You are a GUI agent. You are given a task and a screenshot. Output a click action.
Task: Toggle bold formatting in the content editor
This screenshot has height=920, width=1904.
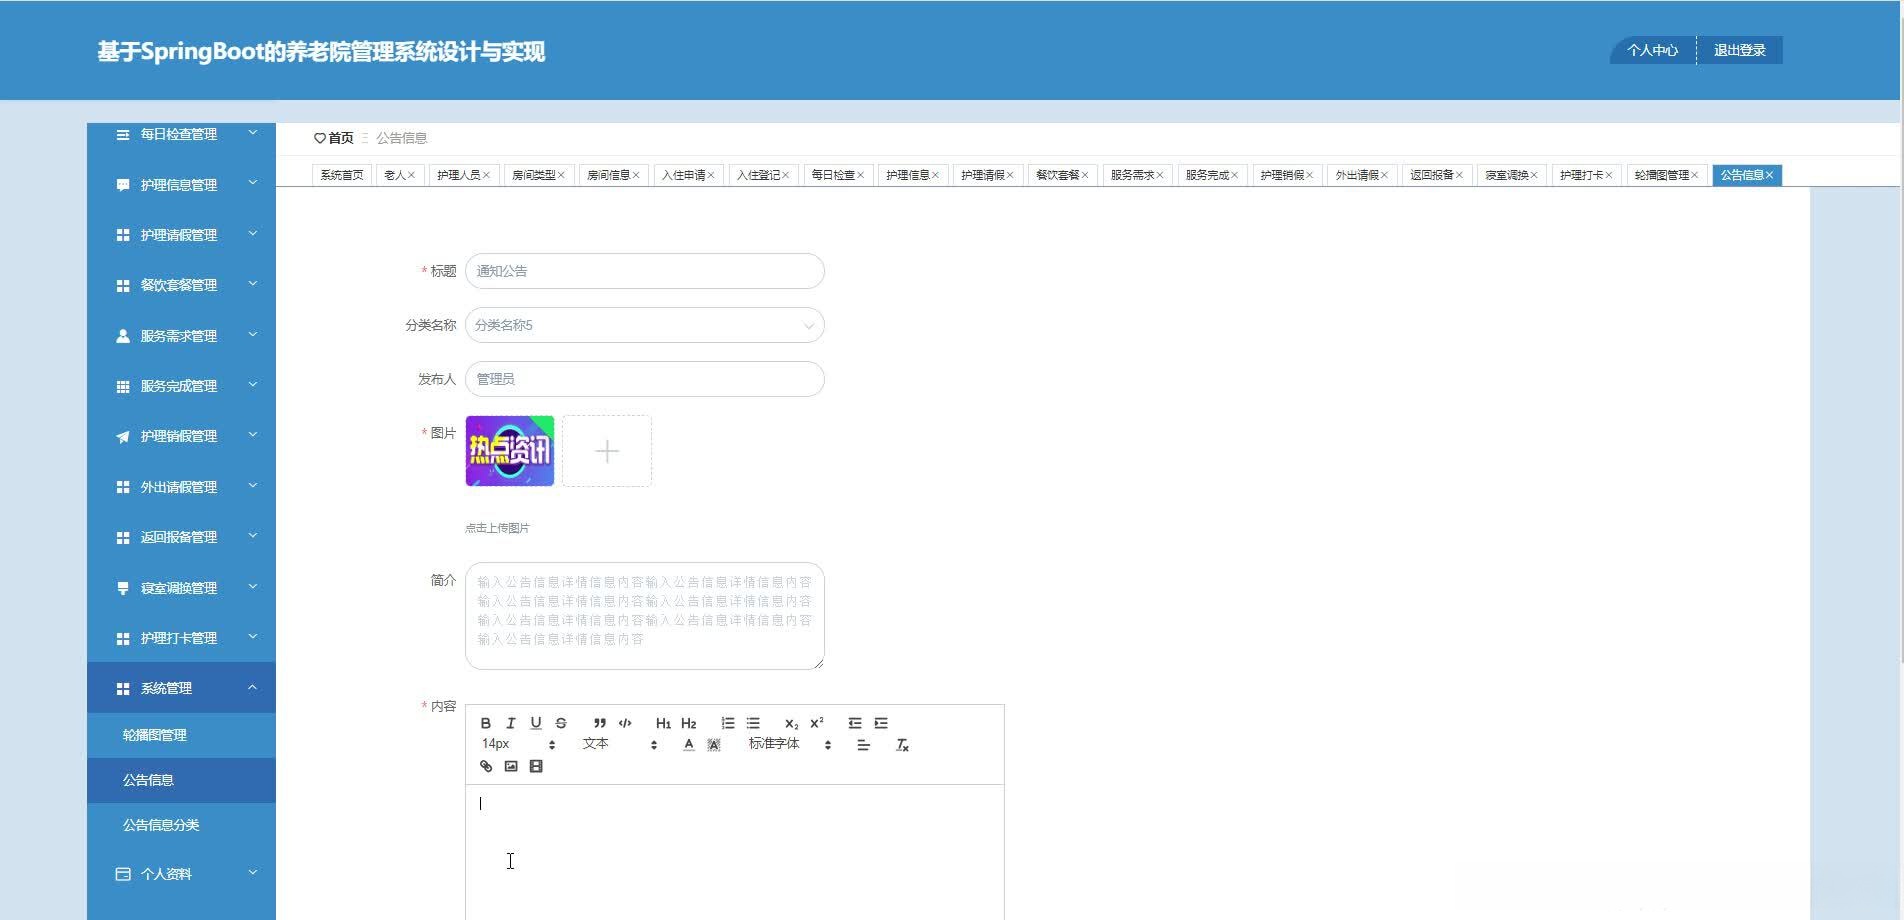coord(486,723)
